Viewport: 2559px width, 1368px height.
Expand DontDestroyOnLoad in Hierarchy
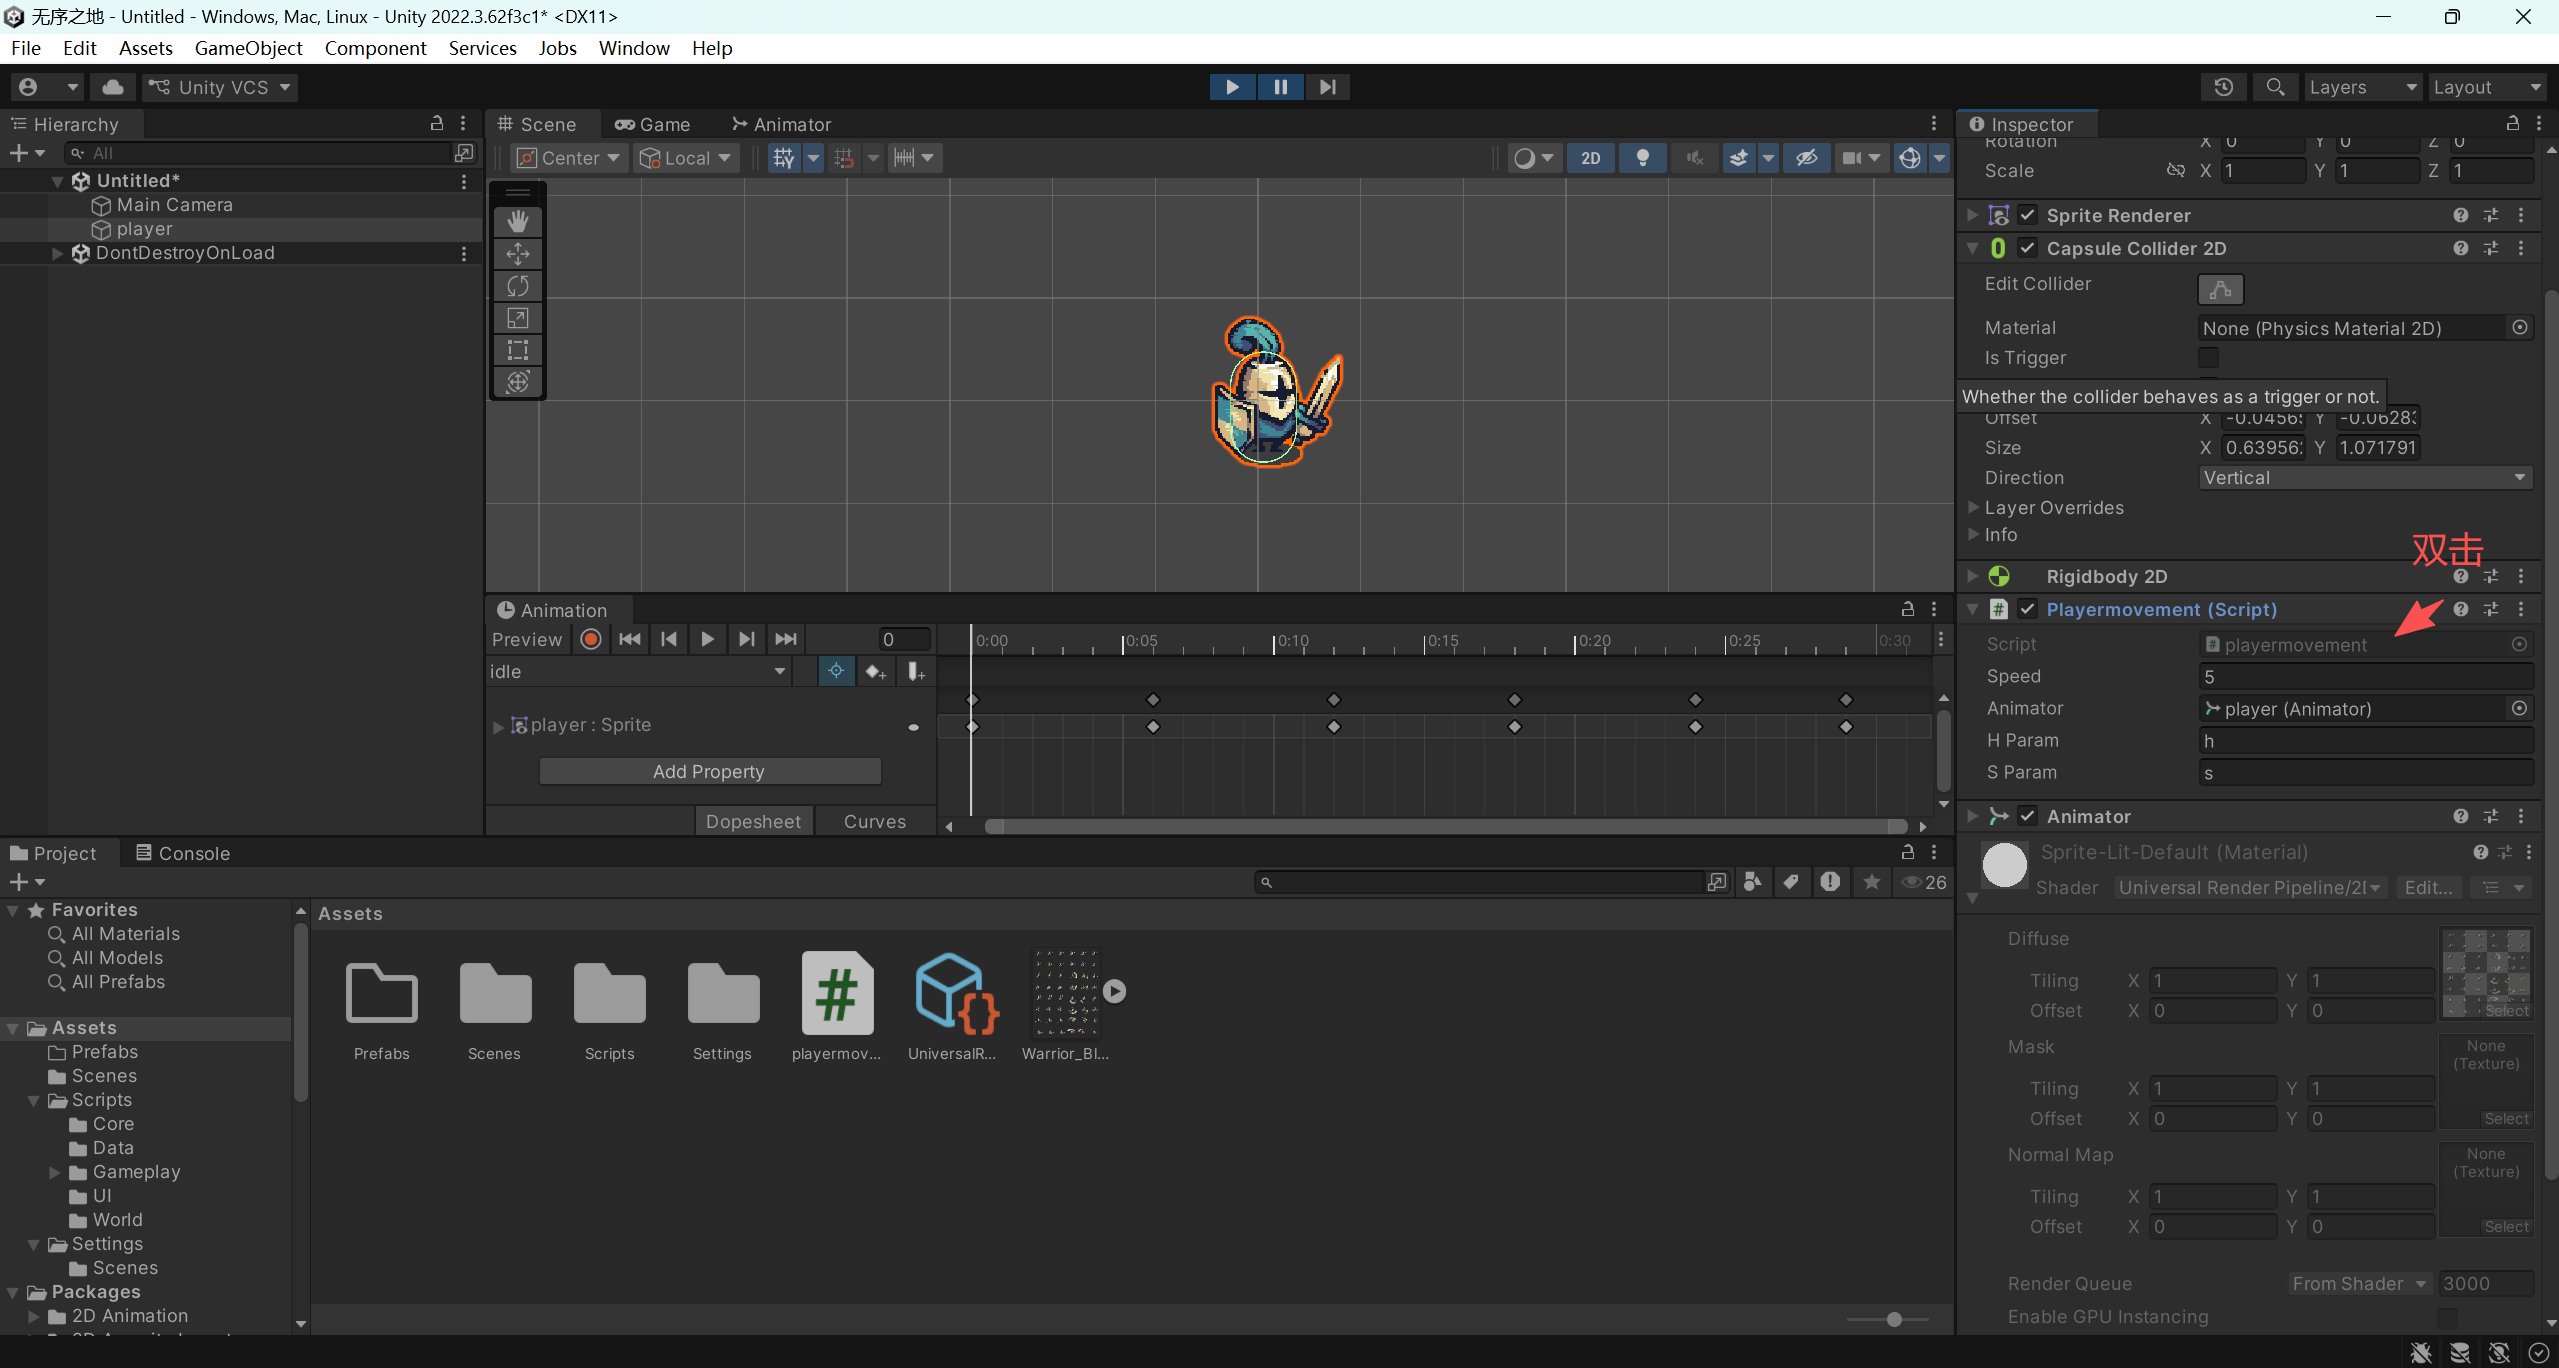[57, 254]
